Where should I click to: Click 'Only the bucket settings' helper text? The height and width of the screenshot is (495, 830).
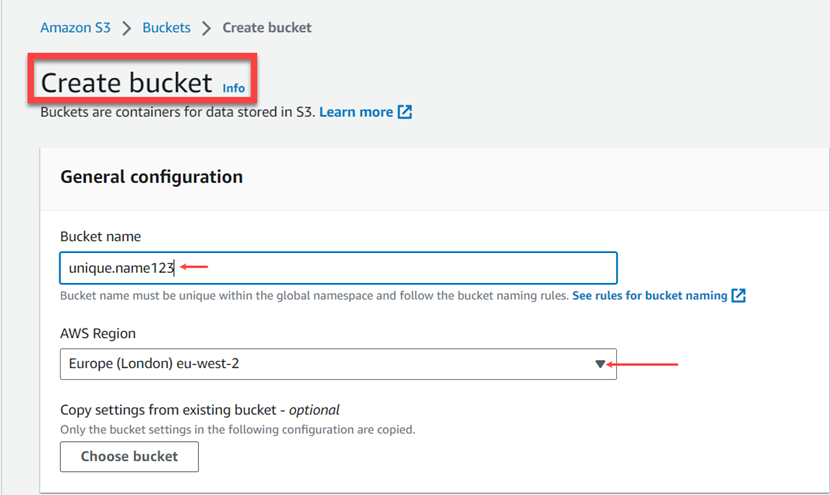[238, 429]
